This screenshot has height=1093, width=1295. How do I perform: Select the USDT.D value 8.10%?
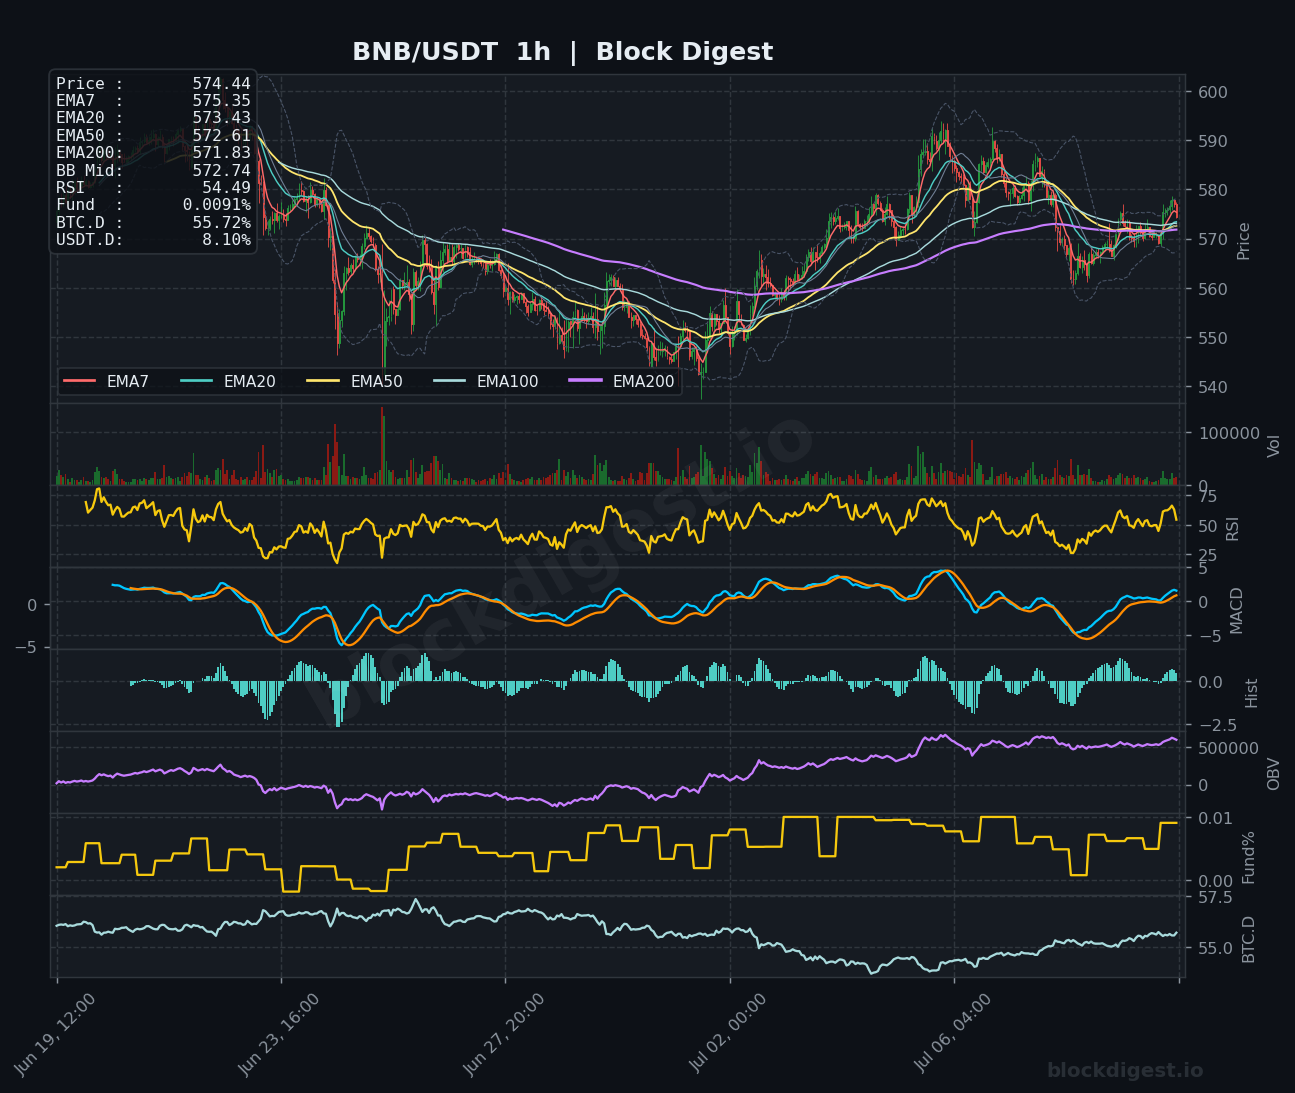pos(227,240)
